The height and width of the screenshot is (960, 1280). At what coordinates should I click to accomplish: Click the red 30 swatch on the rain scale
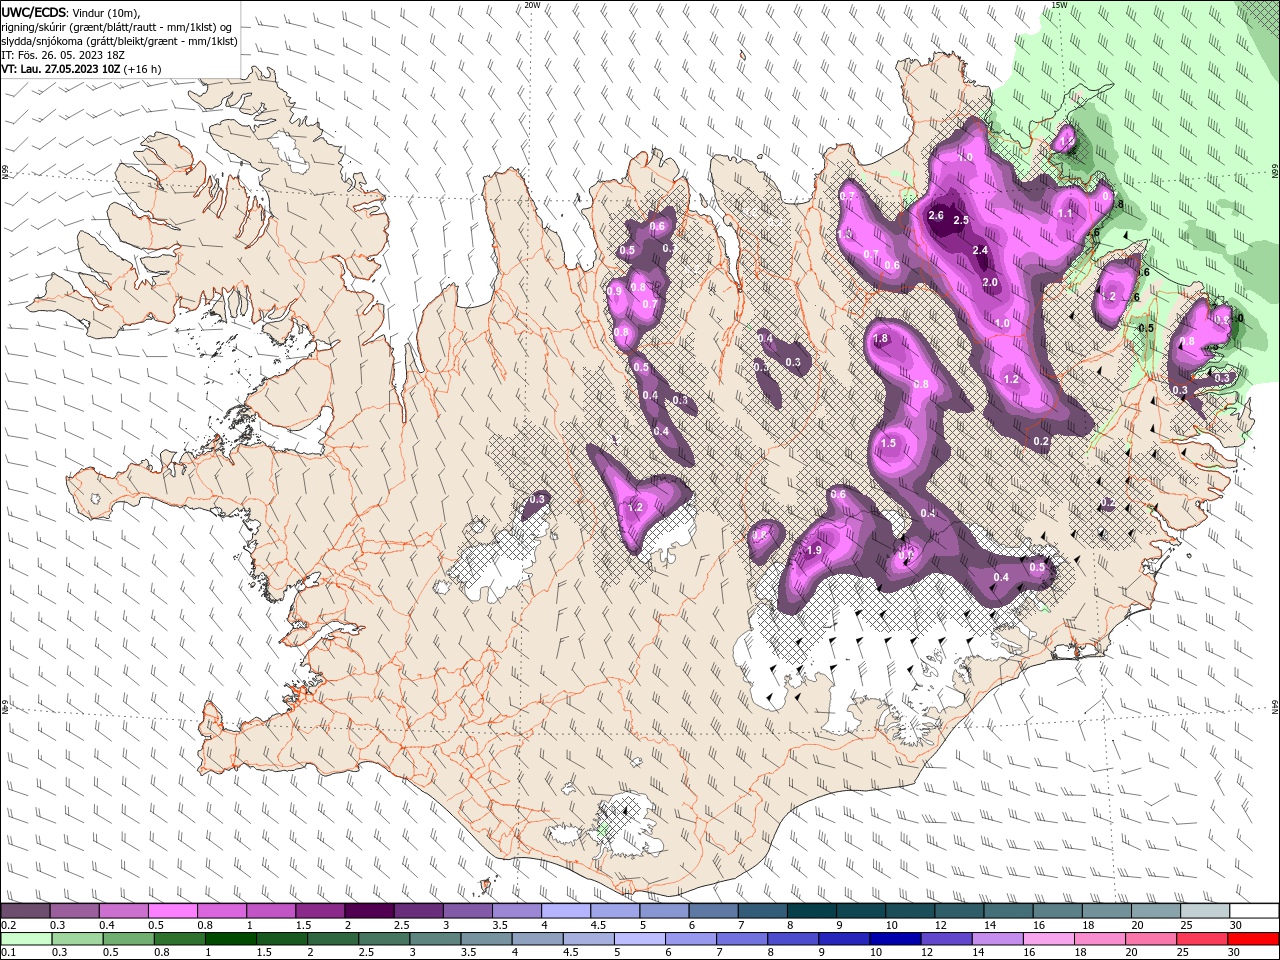tap(1255, 939)
